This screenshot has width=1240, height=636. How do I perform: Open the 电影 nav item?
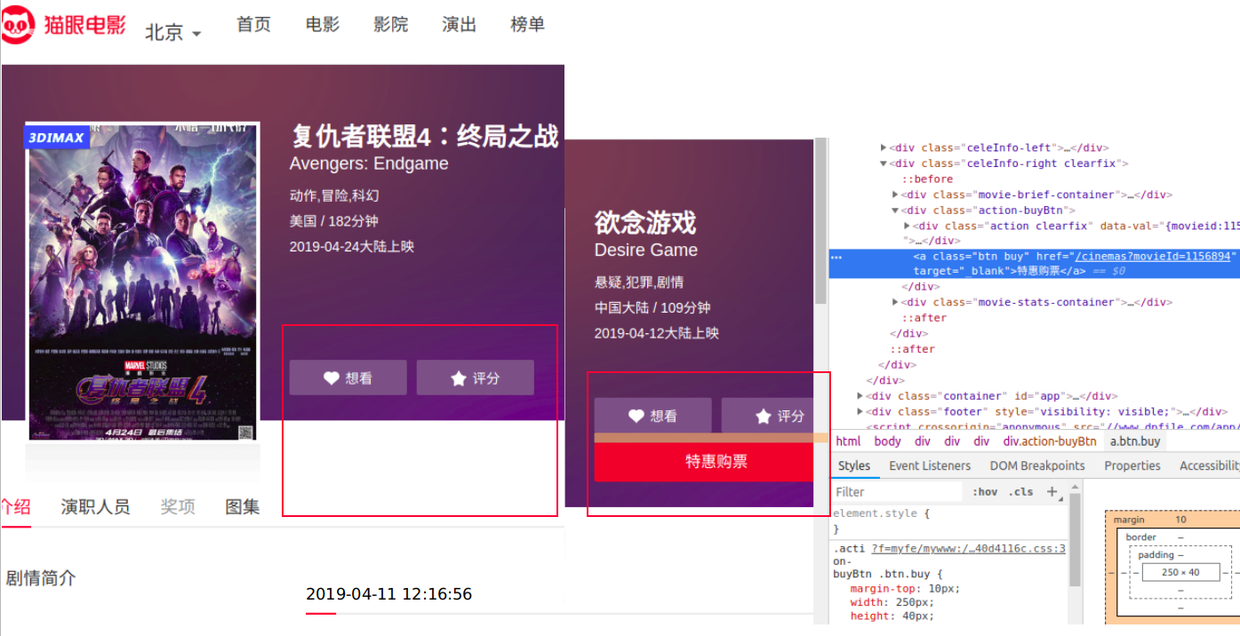323,25
